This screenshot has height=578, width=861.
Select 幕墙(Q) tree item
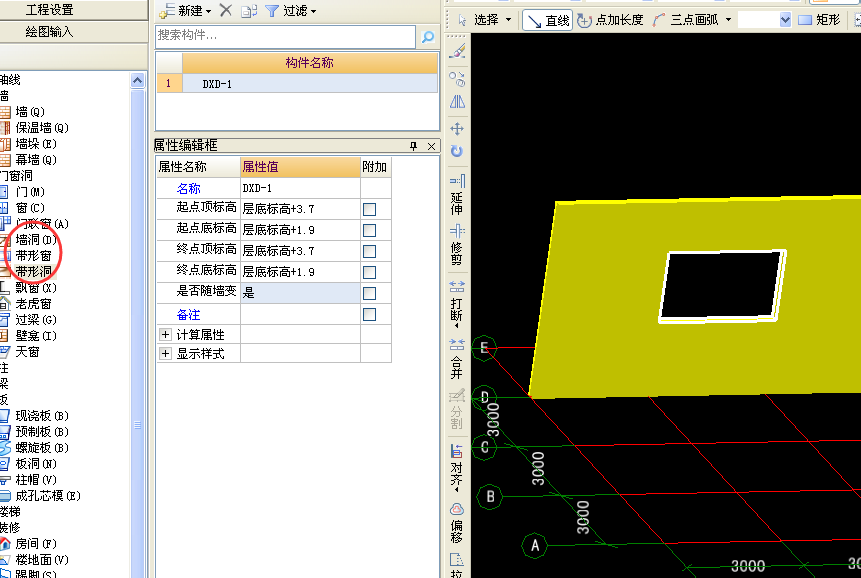36,160
